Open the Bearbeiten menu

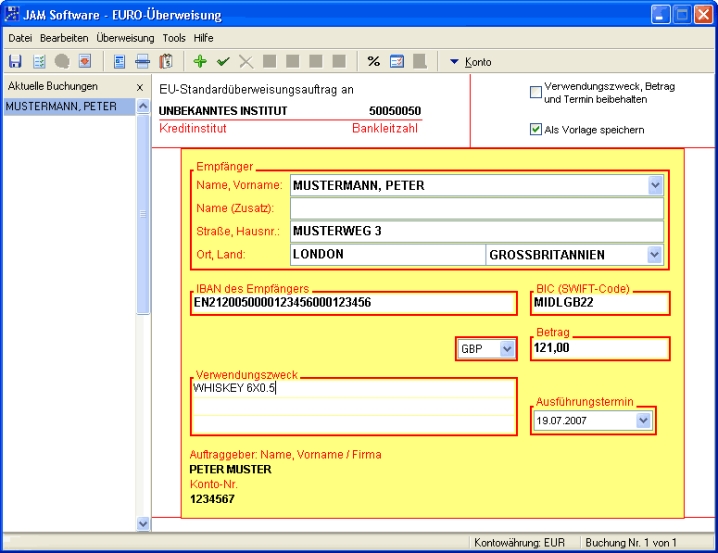pos(64,38)
